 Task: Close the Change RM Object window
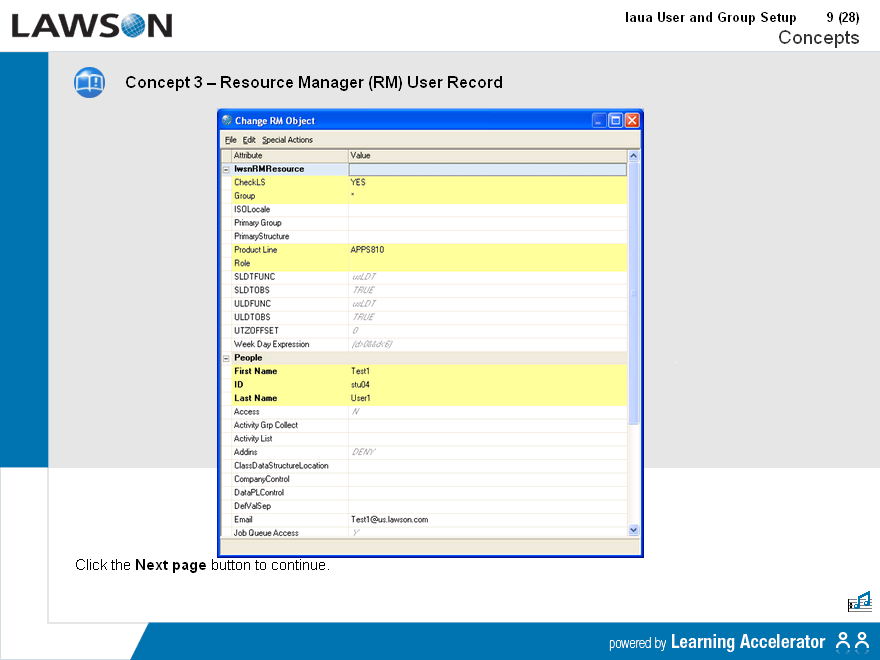coord(632,120)
